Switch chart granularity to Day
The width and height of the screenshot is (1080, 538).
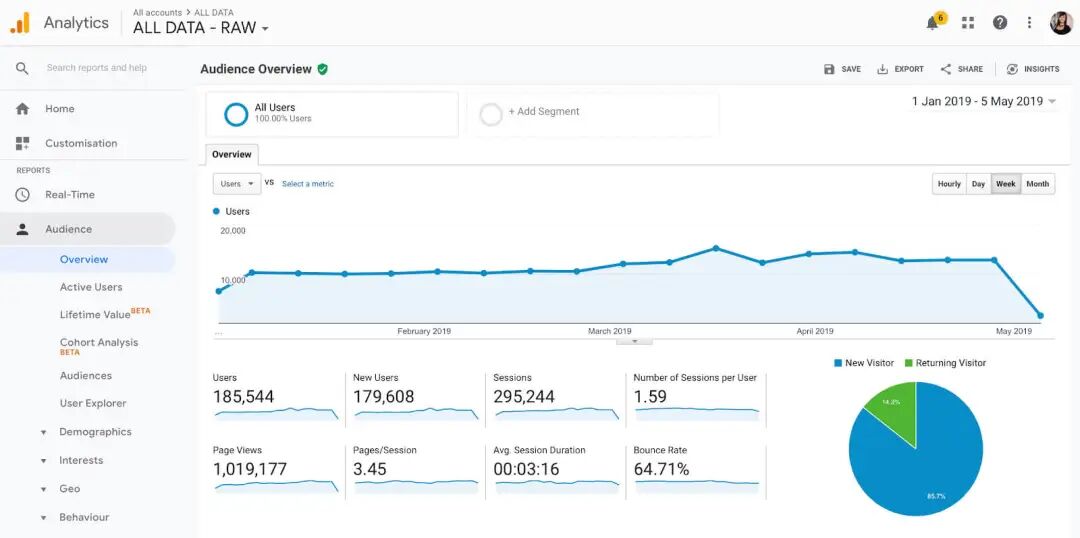click(x=978, y=184)
